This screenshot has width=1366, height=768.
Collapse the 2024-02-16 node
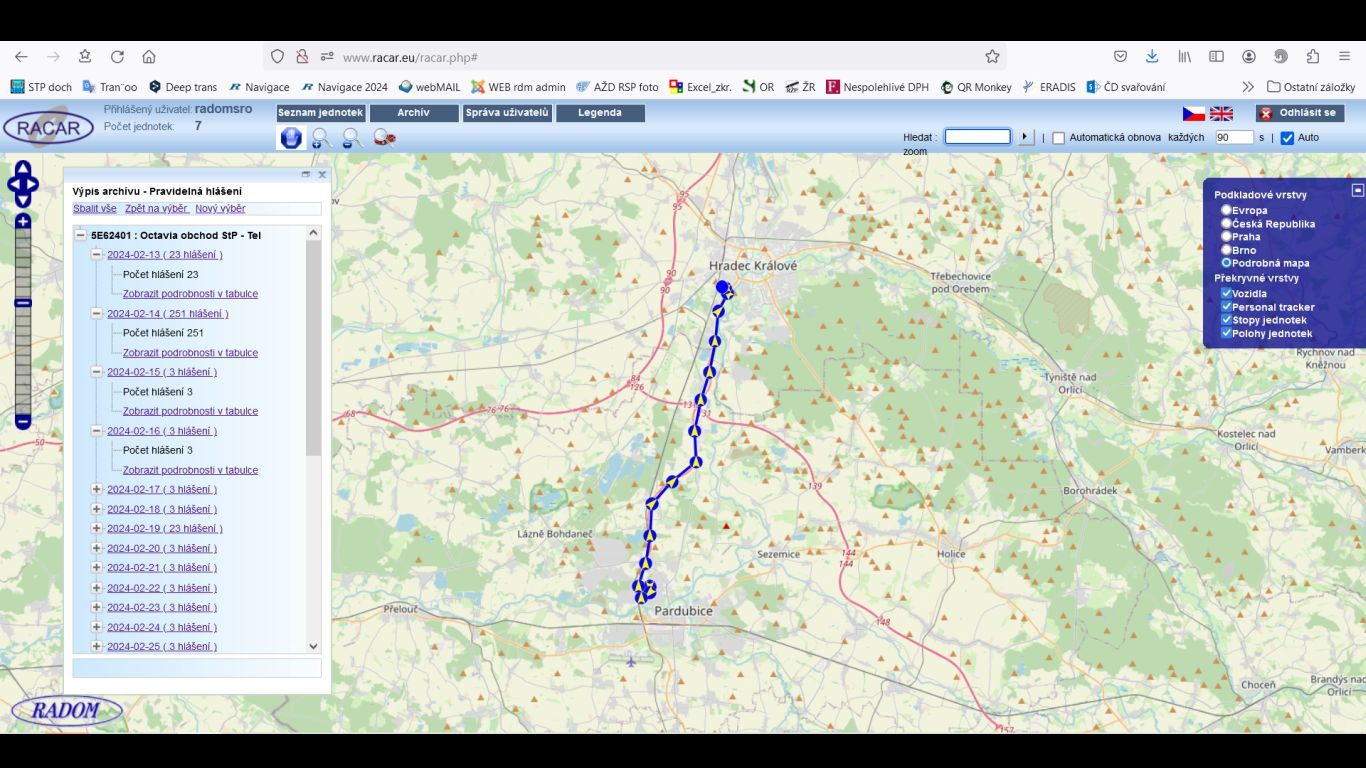pos(97,430)
